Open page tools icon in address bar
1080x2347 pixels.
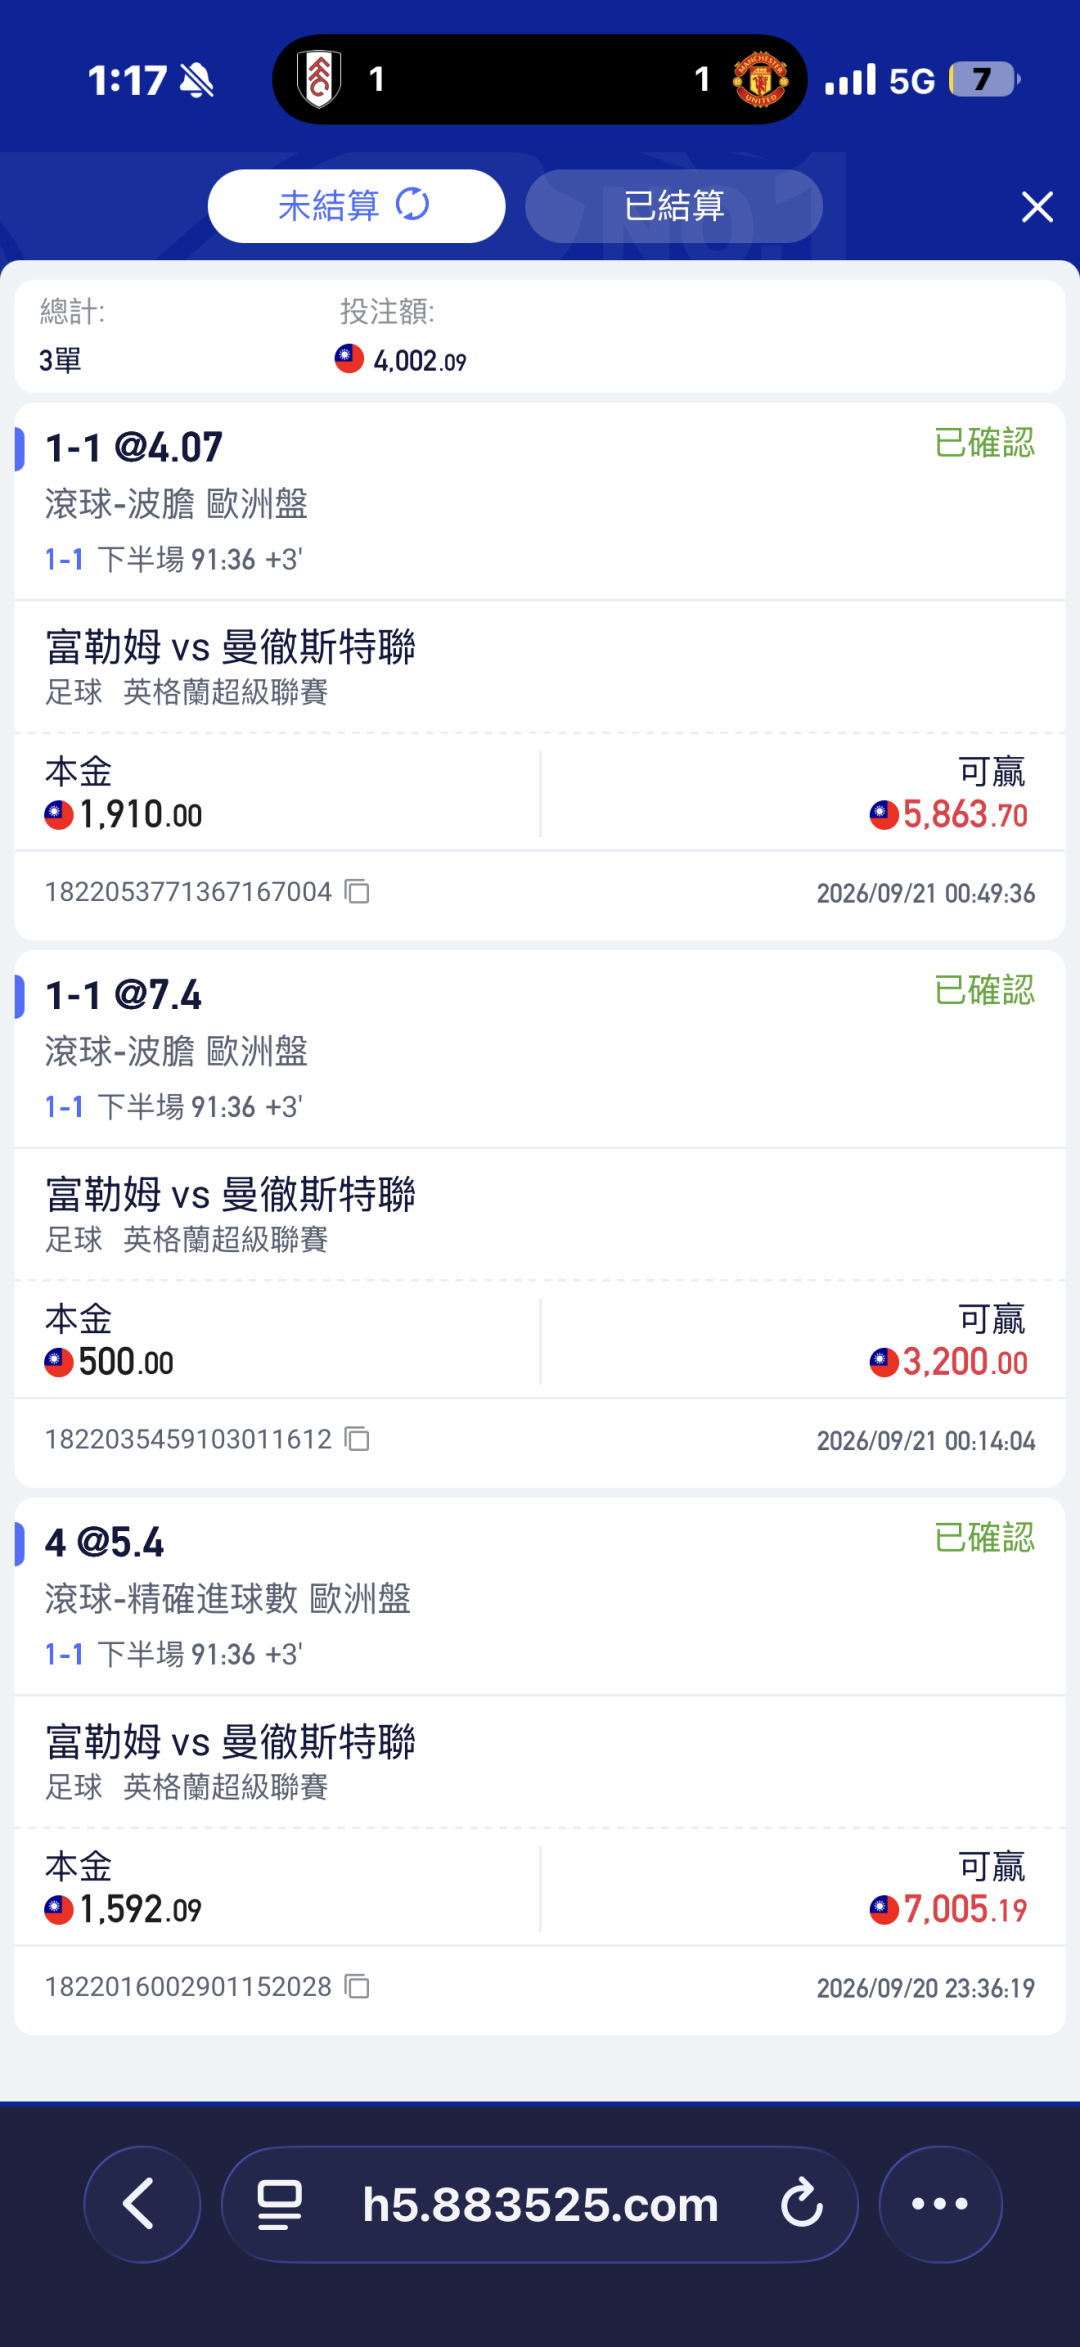[280, 2204]
